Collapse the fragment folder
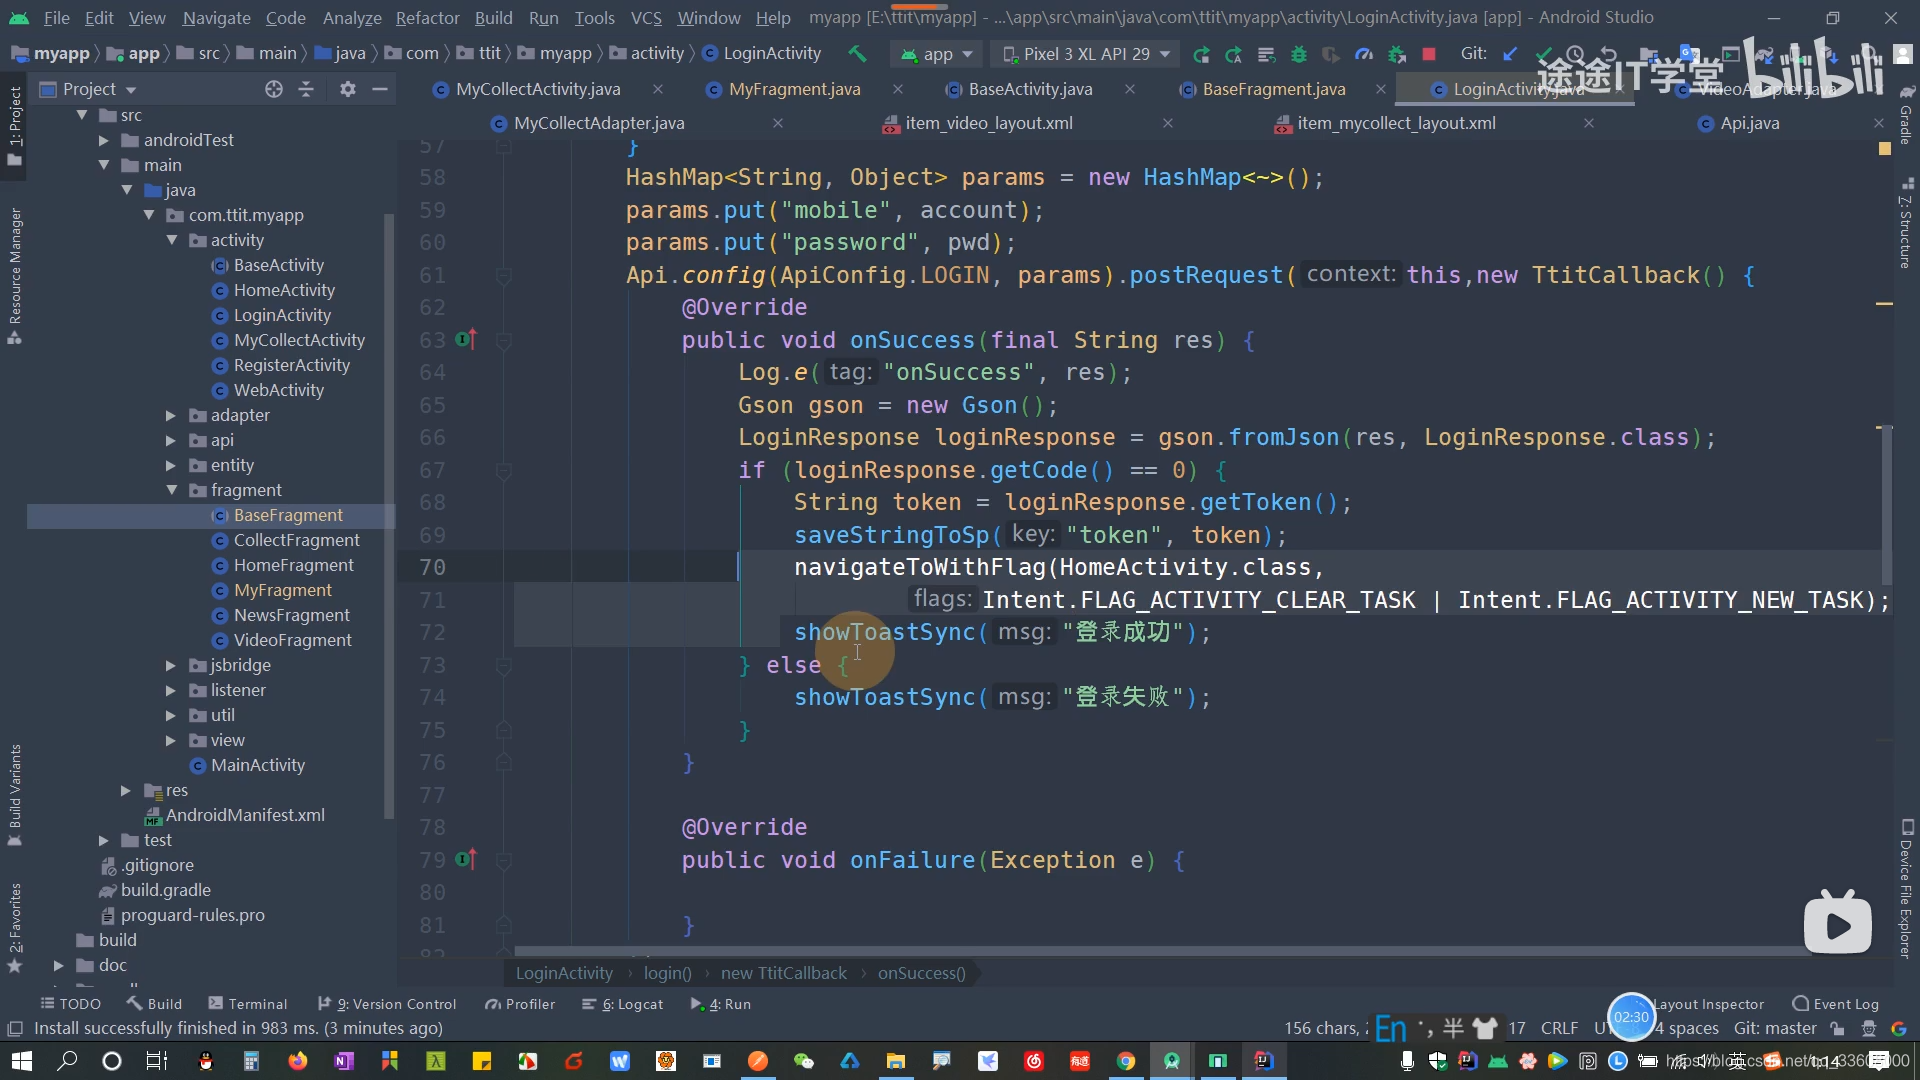1920x1080 pixels. pos(172,490)
